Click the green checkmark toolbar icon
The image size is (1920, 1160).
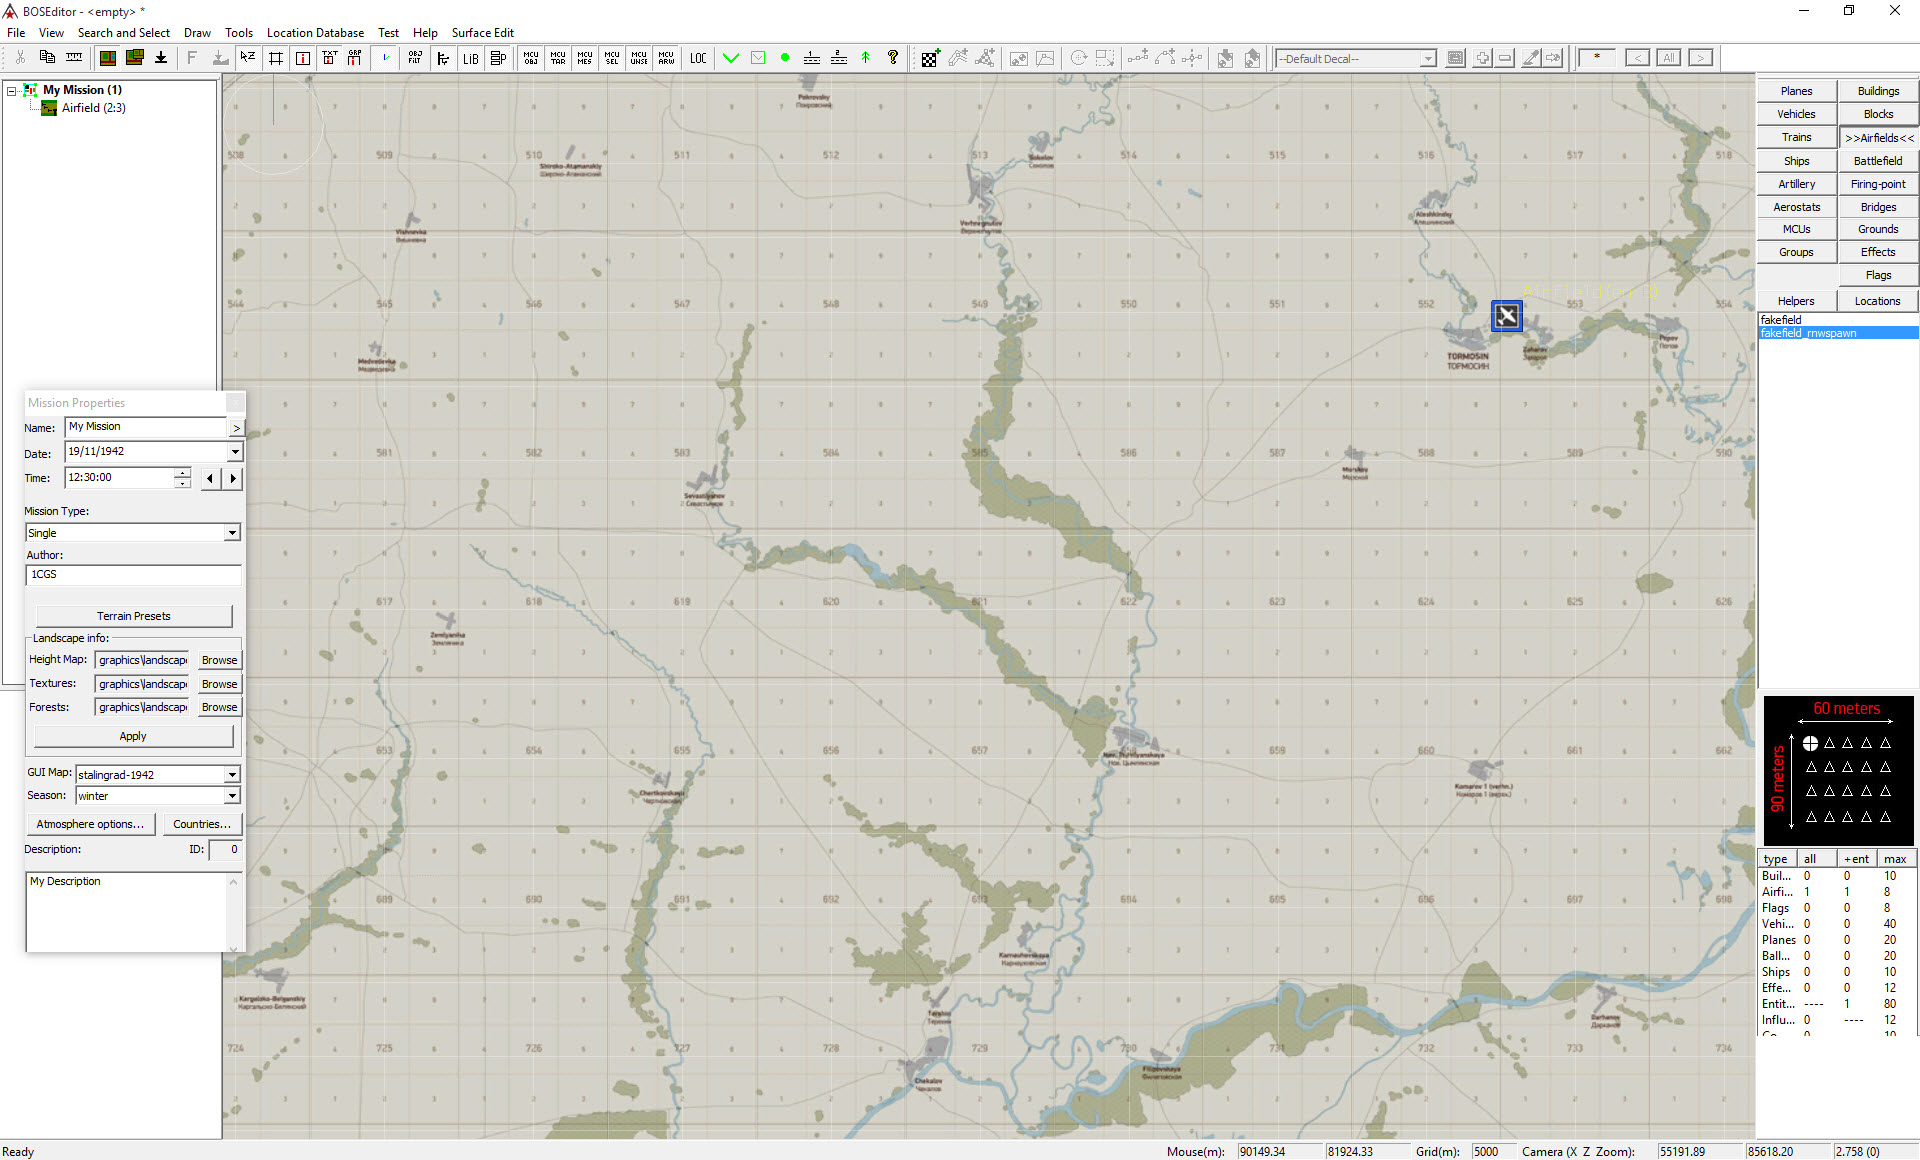pos(731,58)
